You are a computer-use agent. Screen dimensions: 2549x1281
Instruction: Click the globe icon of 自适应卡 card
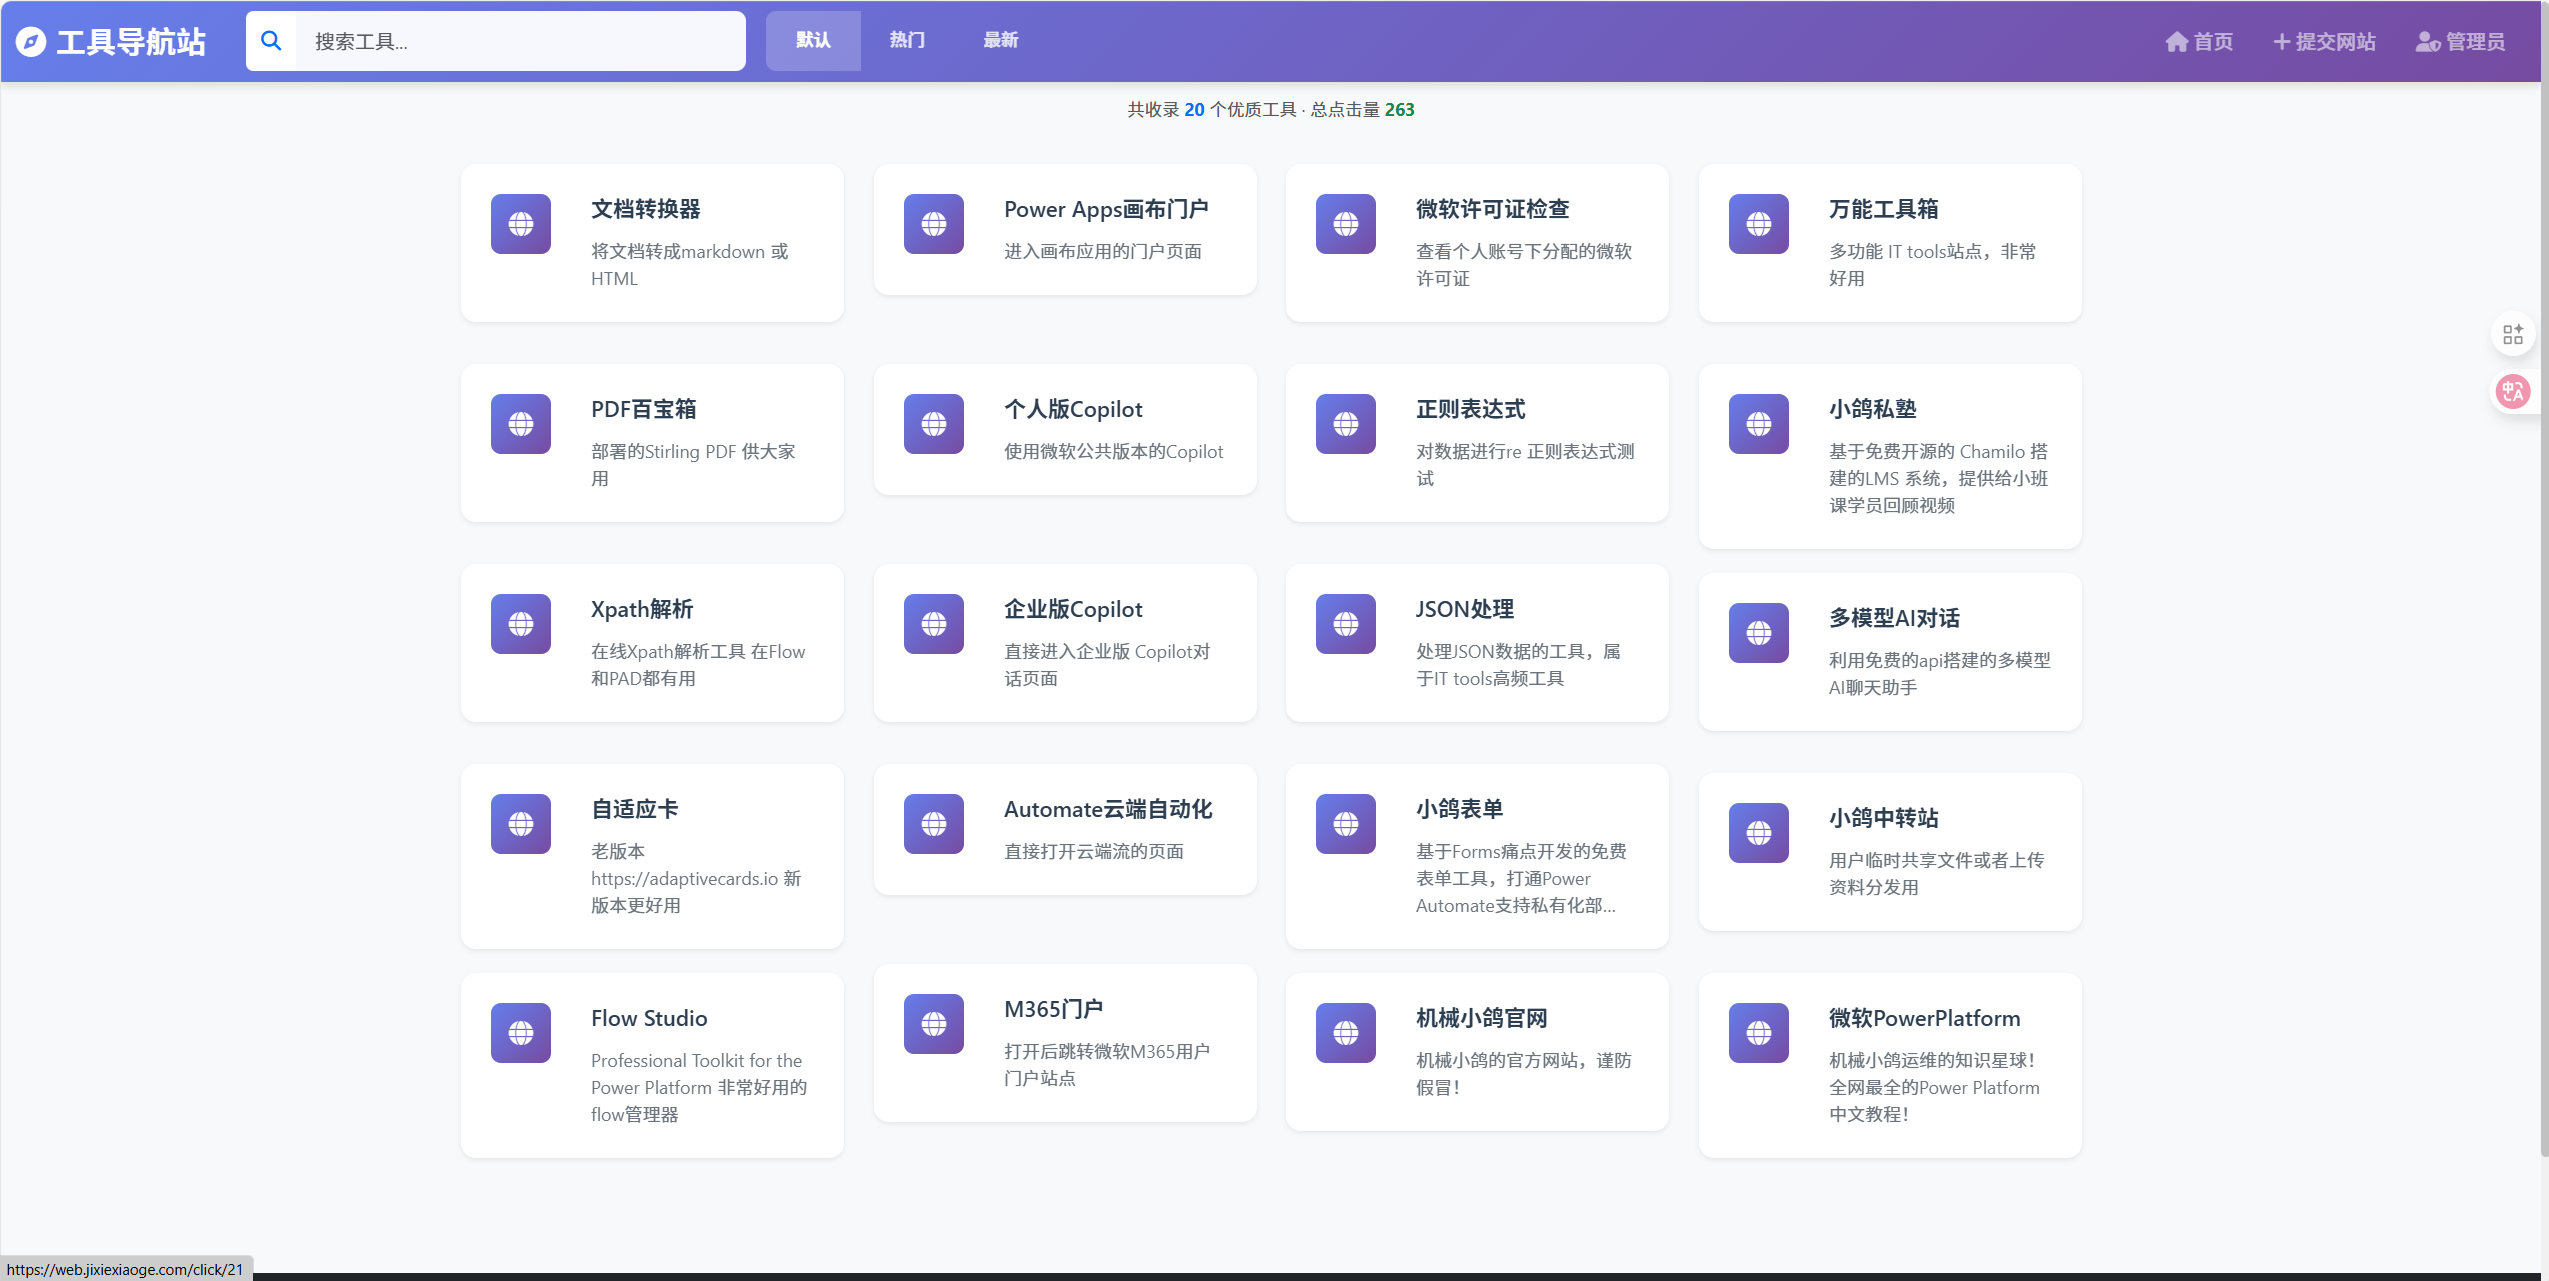point(521,824)
